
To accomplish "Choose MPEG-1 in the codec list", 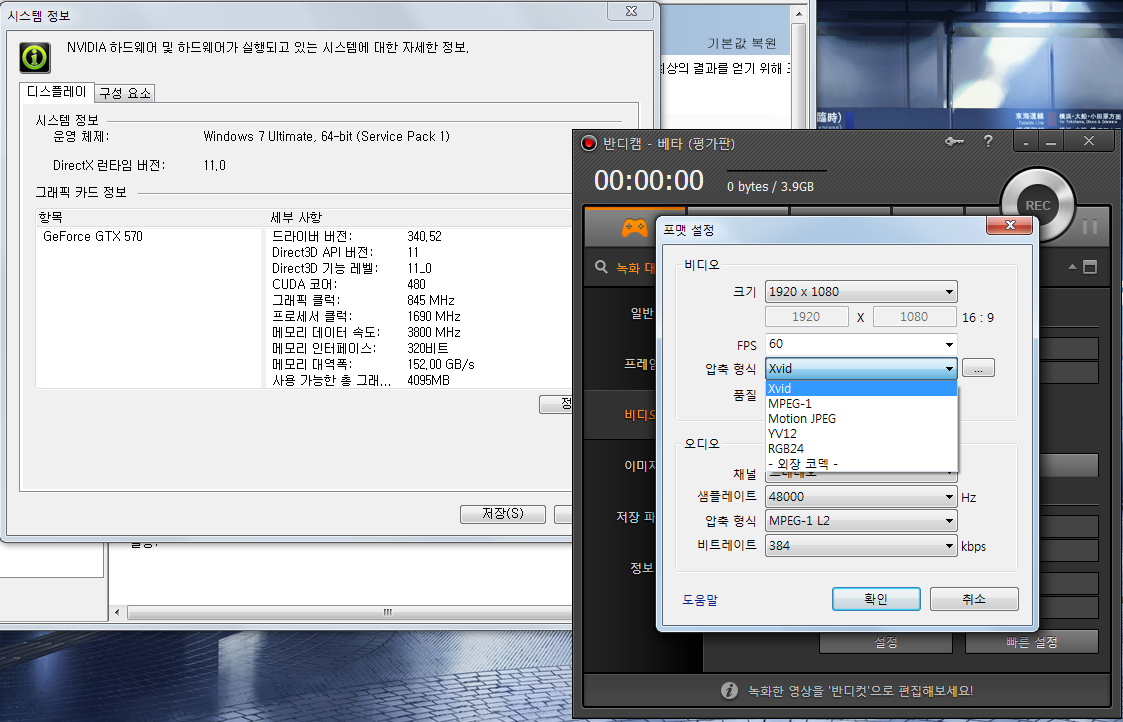I will tap(861, 403).
